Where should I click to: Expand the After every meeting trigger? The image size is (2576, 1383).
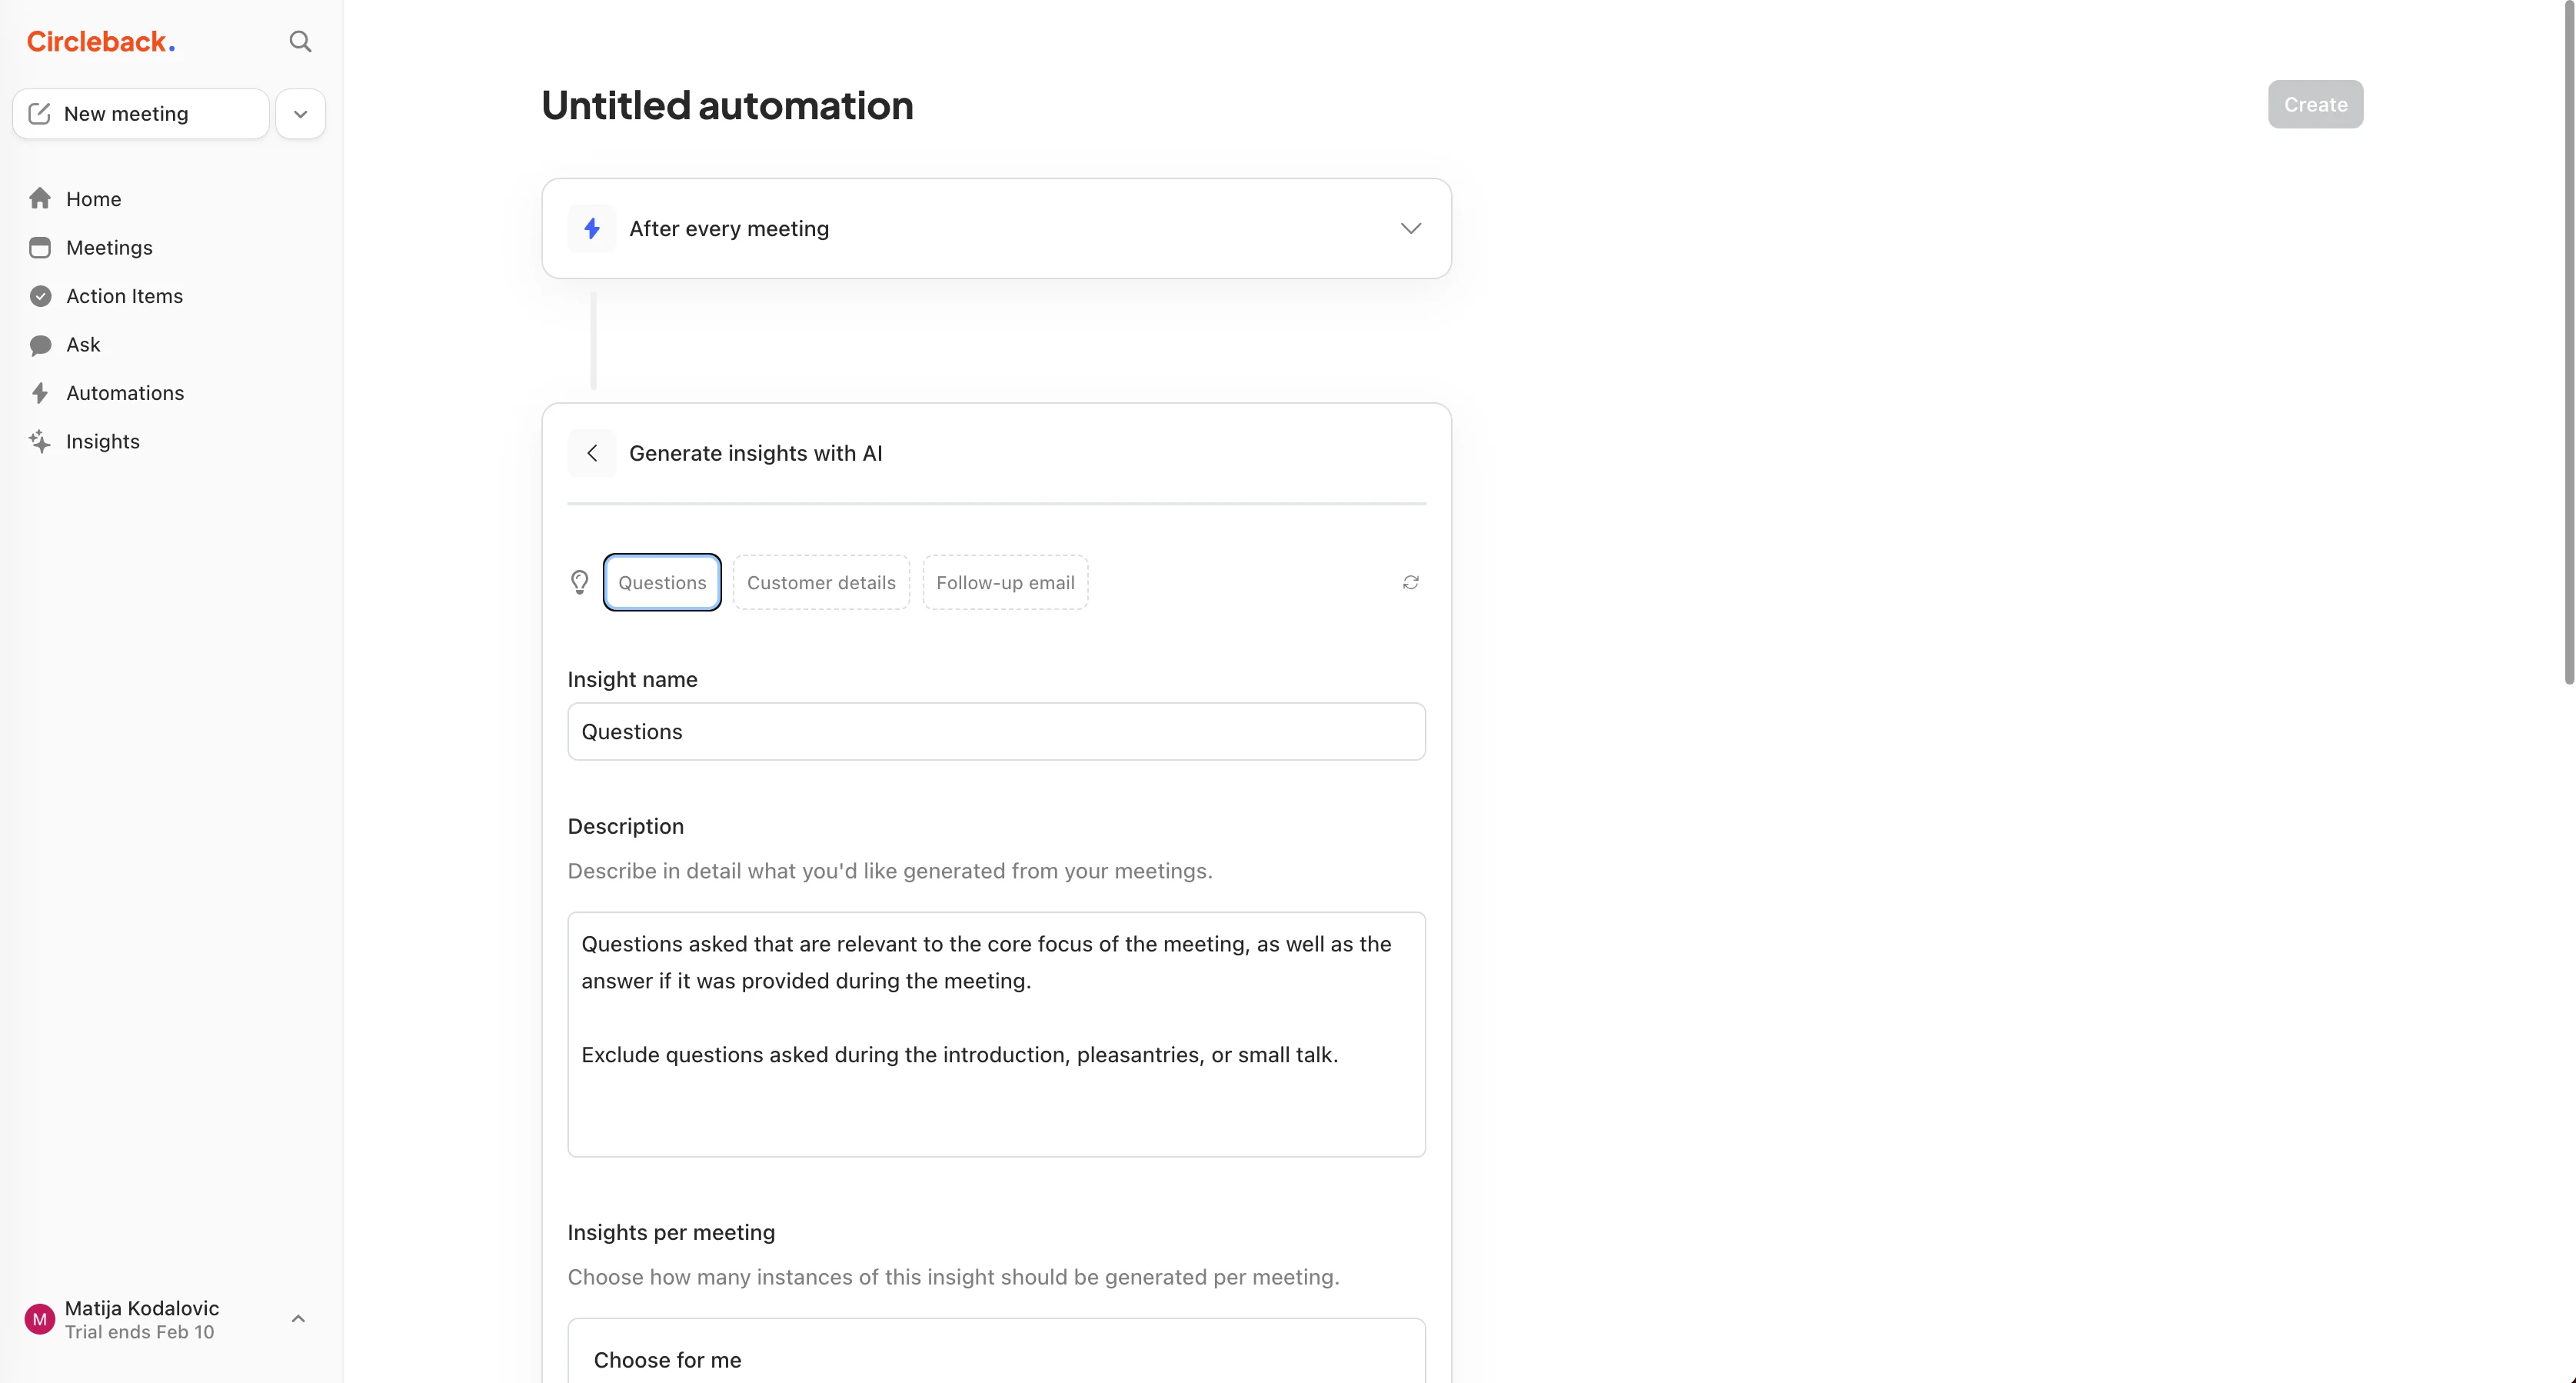click(x=1410, y=228)
